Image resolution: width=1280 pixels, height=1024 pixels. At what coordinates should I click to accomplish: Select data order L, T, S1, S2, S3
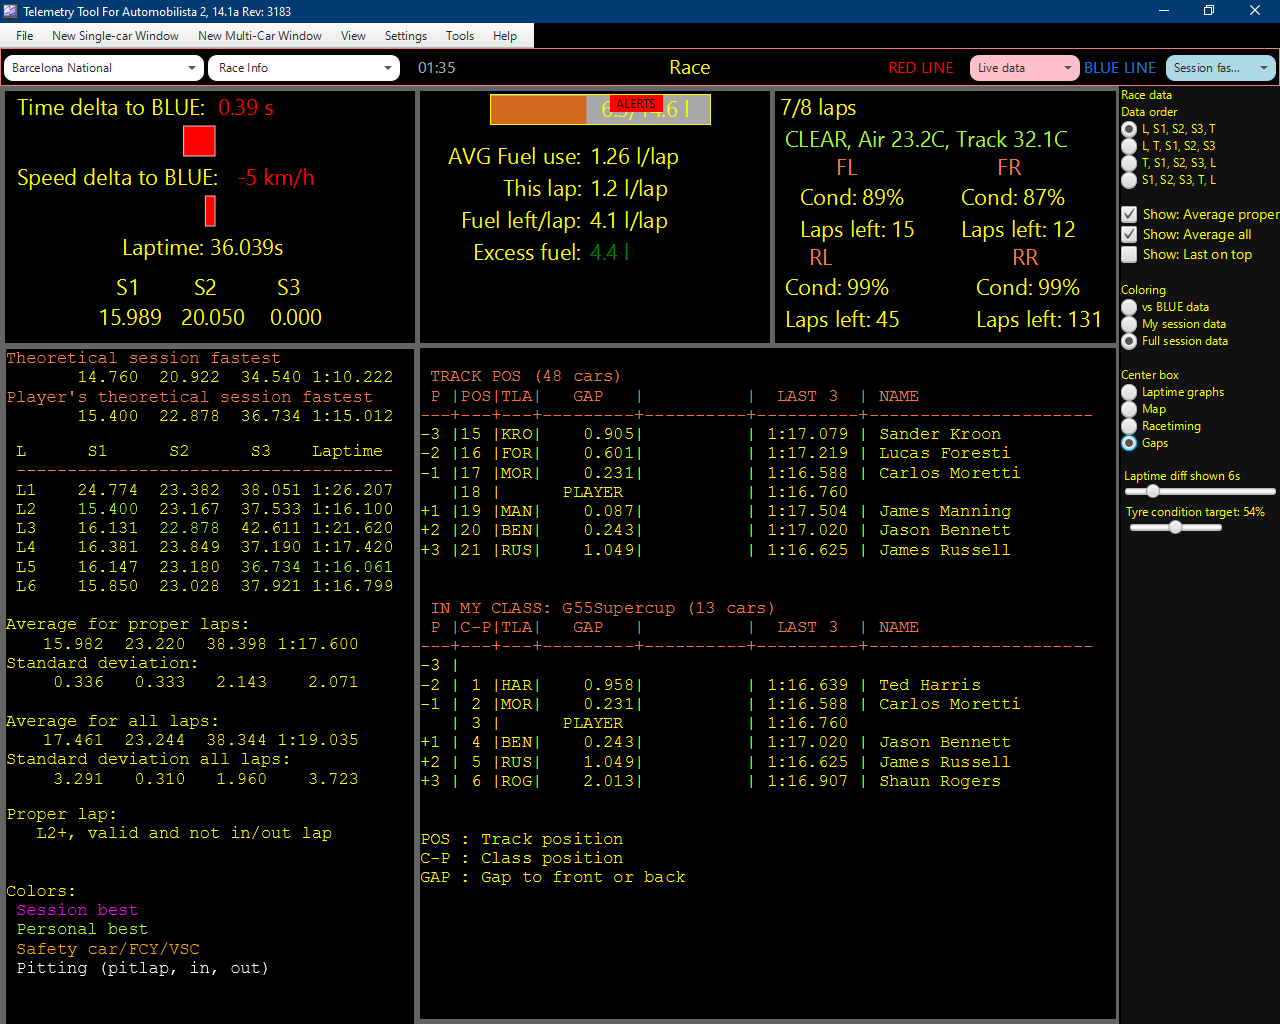[1129, 146]
